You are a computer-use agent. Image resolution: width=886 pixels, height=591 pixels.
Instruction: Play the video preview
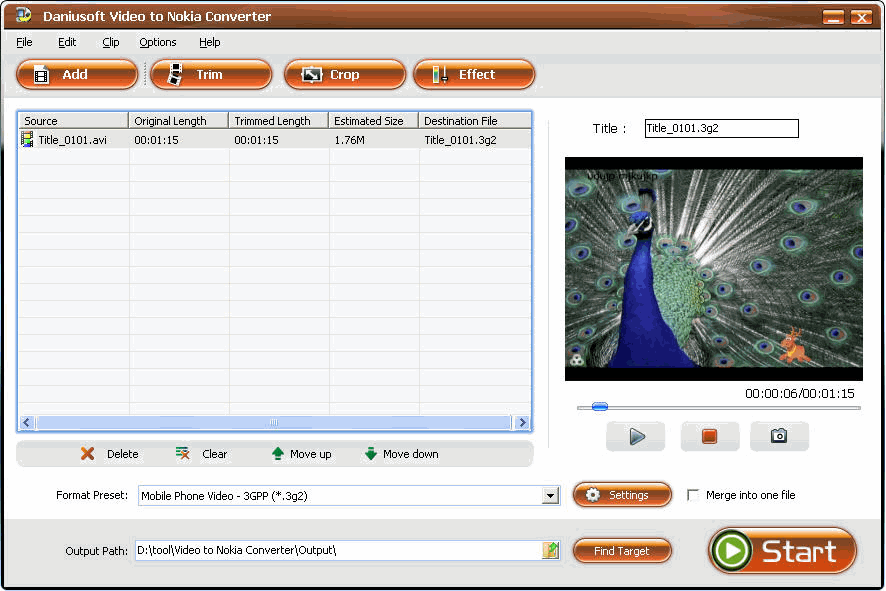[636, 436]
